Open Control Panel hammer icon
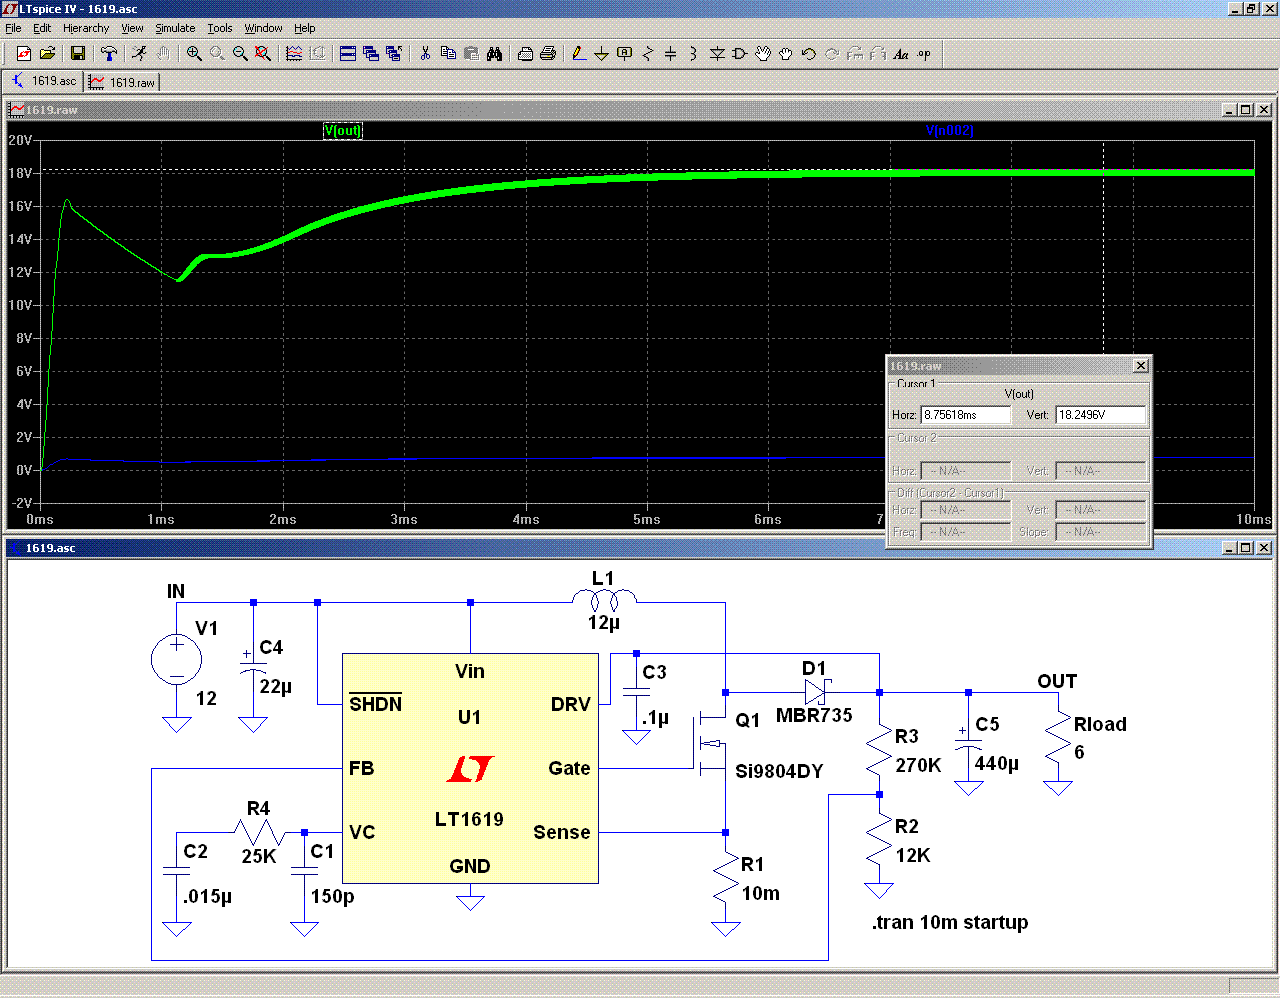Screen dimensions: 1280x998 (x=109, y=54)
